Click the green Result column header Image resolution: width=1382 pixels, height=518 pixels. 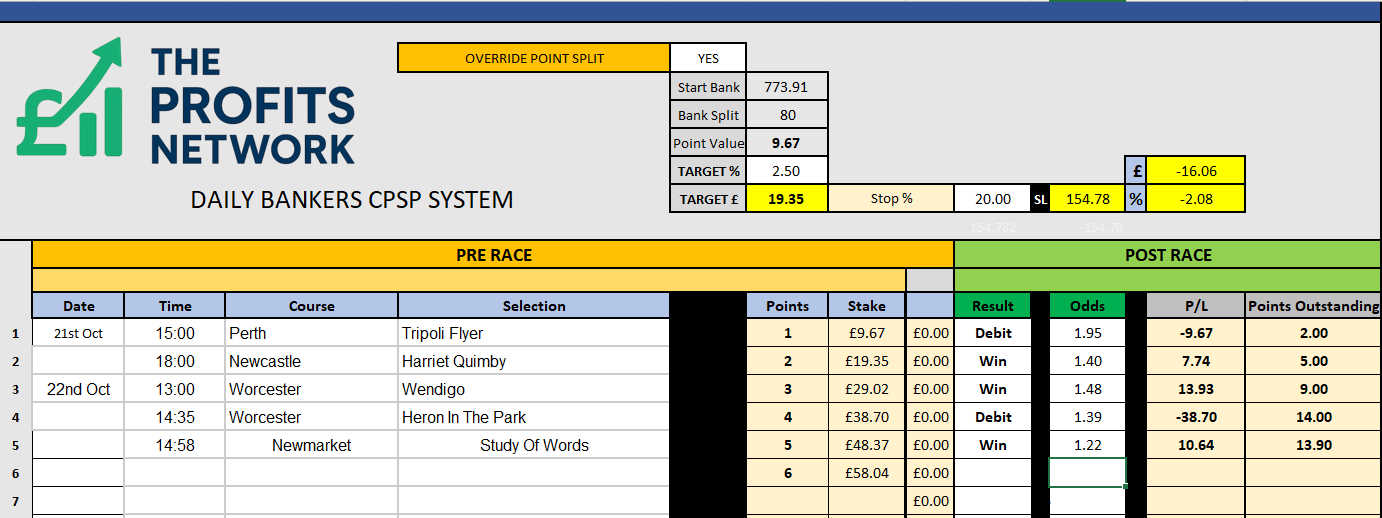pos(993,306)
